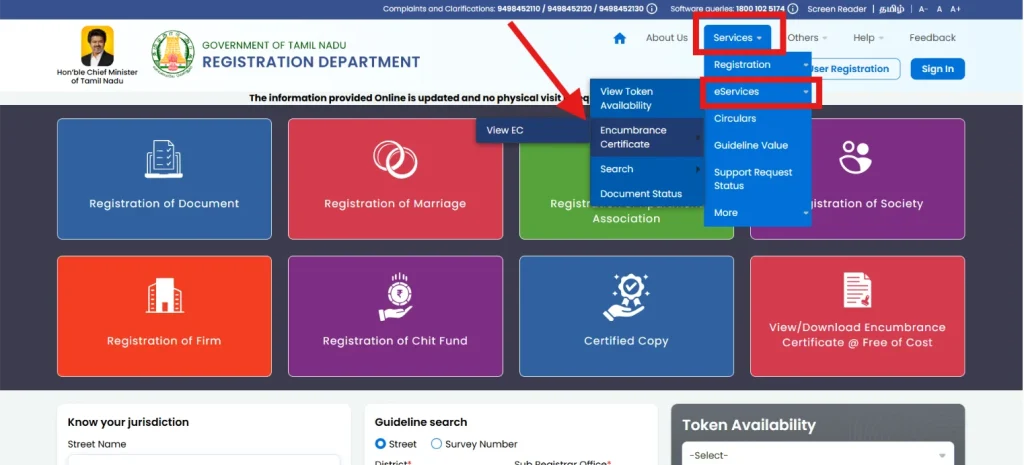
Task: Increase font size with A+
Action: coord(955,9)
